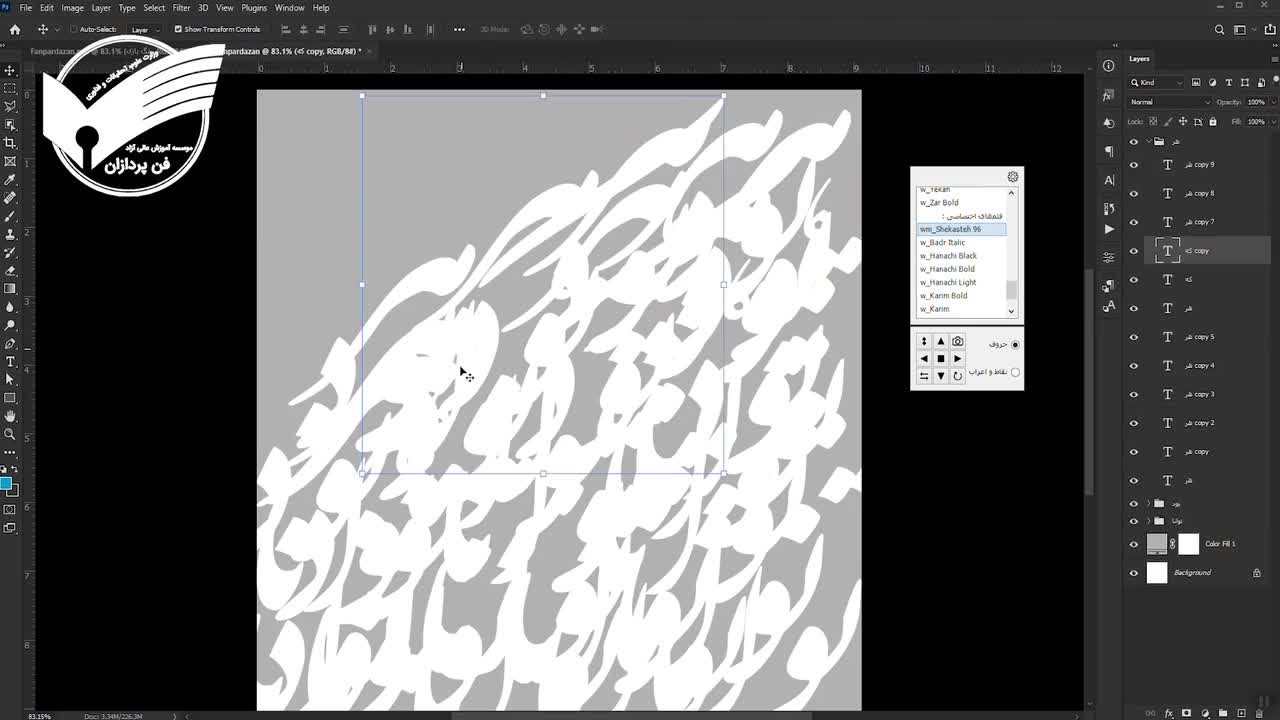The image size is (1280, 720).
Task: Open the Plugins menu
Action: [254, 8]
